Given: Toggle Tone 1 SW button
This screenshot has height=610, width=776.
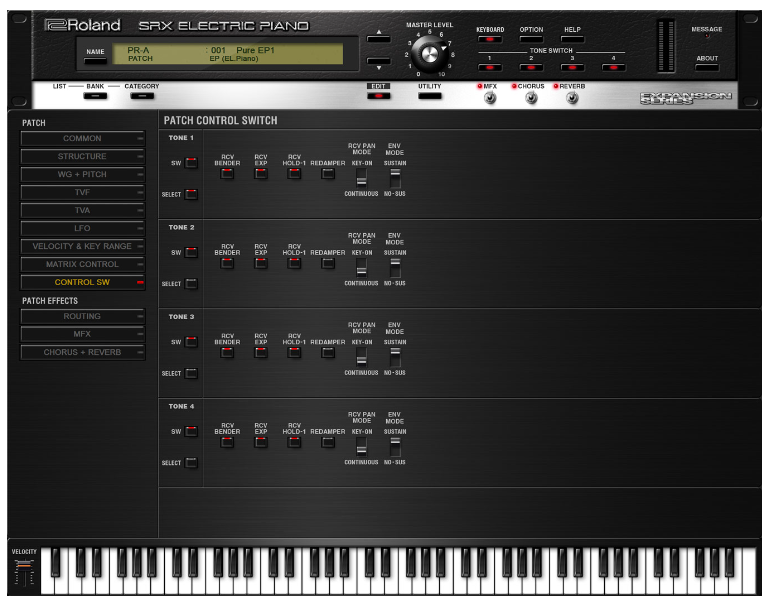Looking at the screenshot, I should pos(191,163).
